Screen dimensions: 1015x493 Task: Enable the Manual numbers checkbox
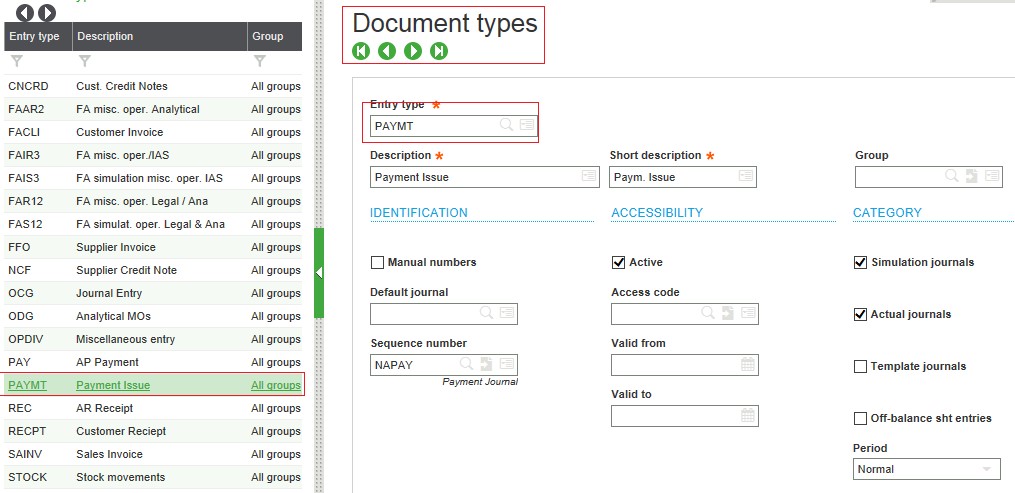378,263
